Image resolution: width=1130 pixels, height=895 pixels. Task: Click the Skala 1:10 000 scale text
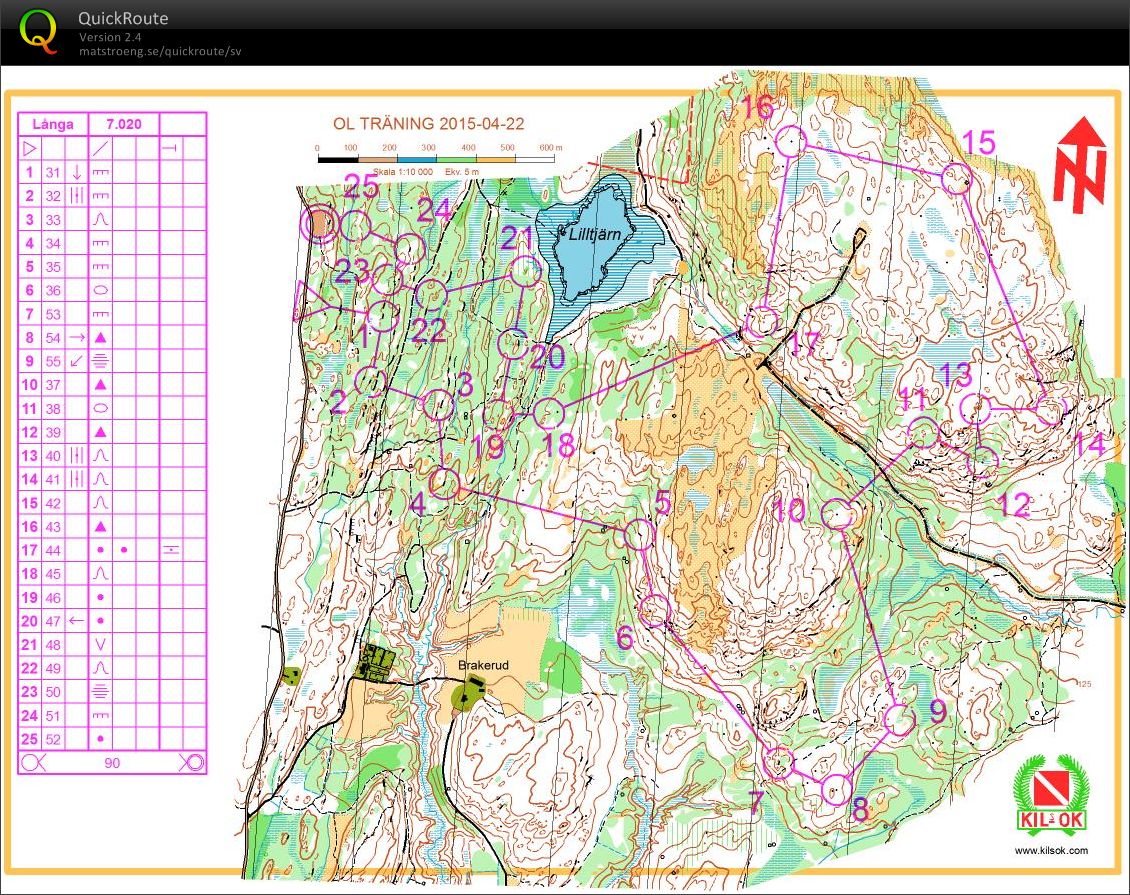402,172
